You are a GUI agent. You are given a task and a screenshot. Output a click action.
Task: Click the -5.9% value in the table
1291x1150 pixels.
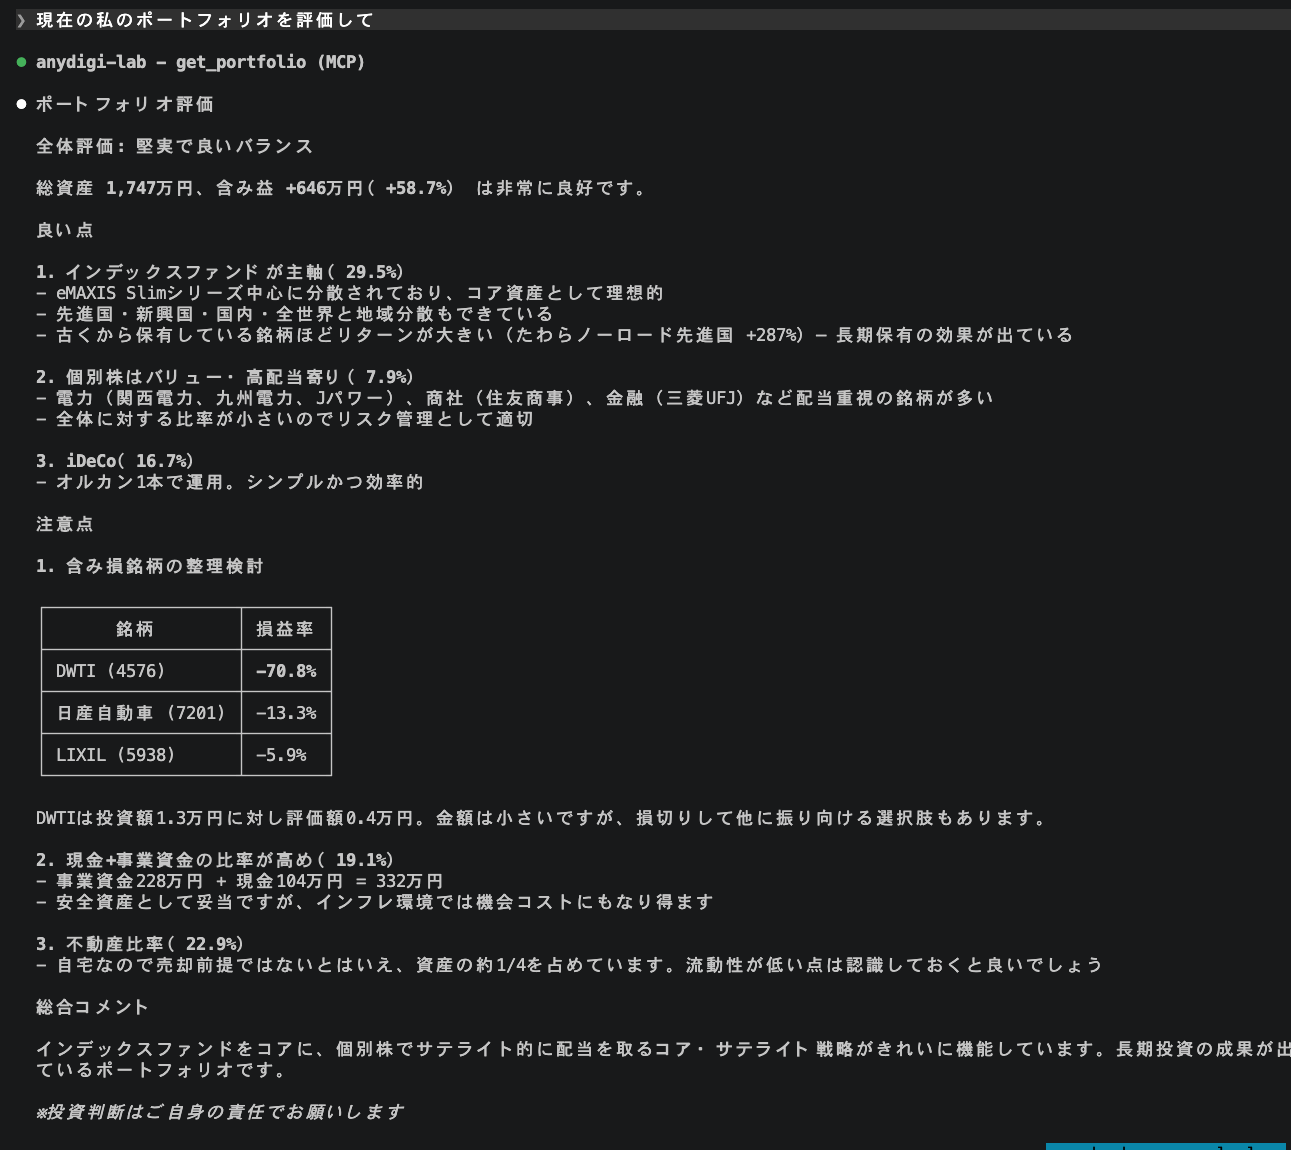click(x=281, y=755)
